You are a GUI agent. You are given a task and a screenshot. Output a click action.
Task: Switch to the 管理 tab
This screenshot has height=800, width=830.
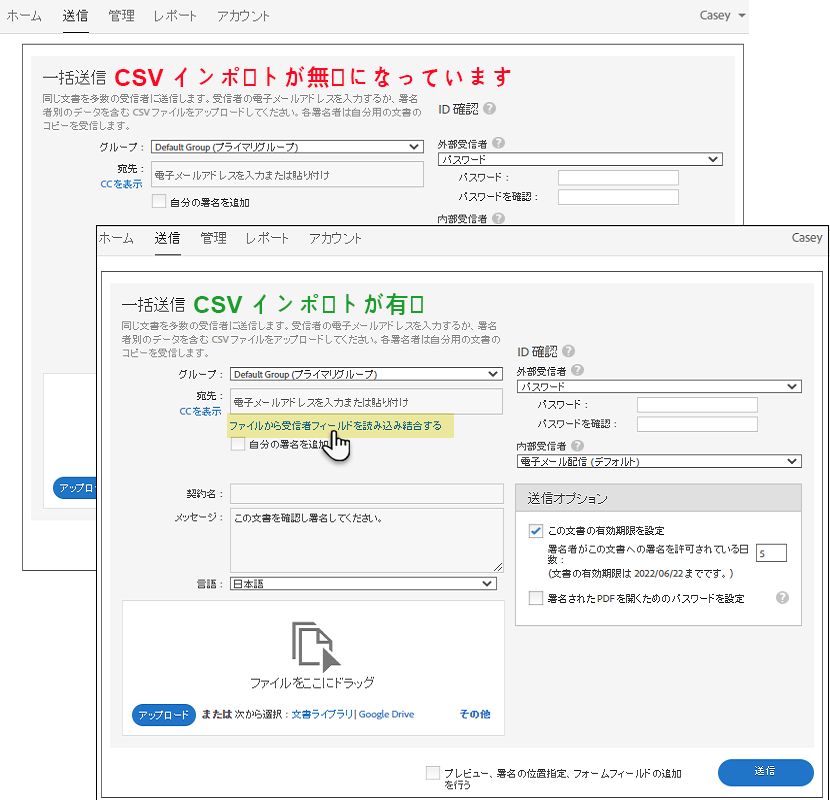click(212, 238)
